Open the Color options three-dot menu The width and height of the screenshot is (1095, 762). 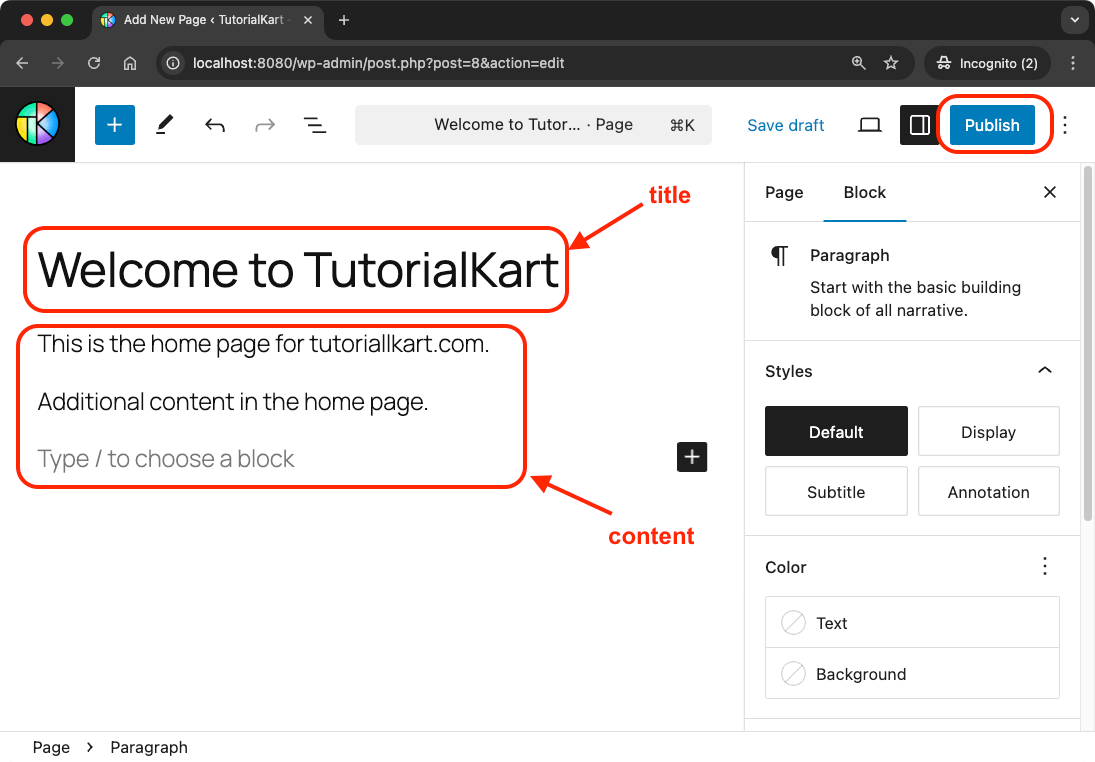click(1044, 566)
